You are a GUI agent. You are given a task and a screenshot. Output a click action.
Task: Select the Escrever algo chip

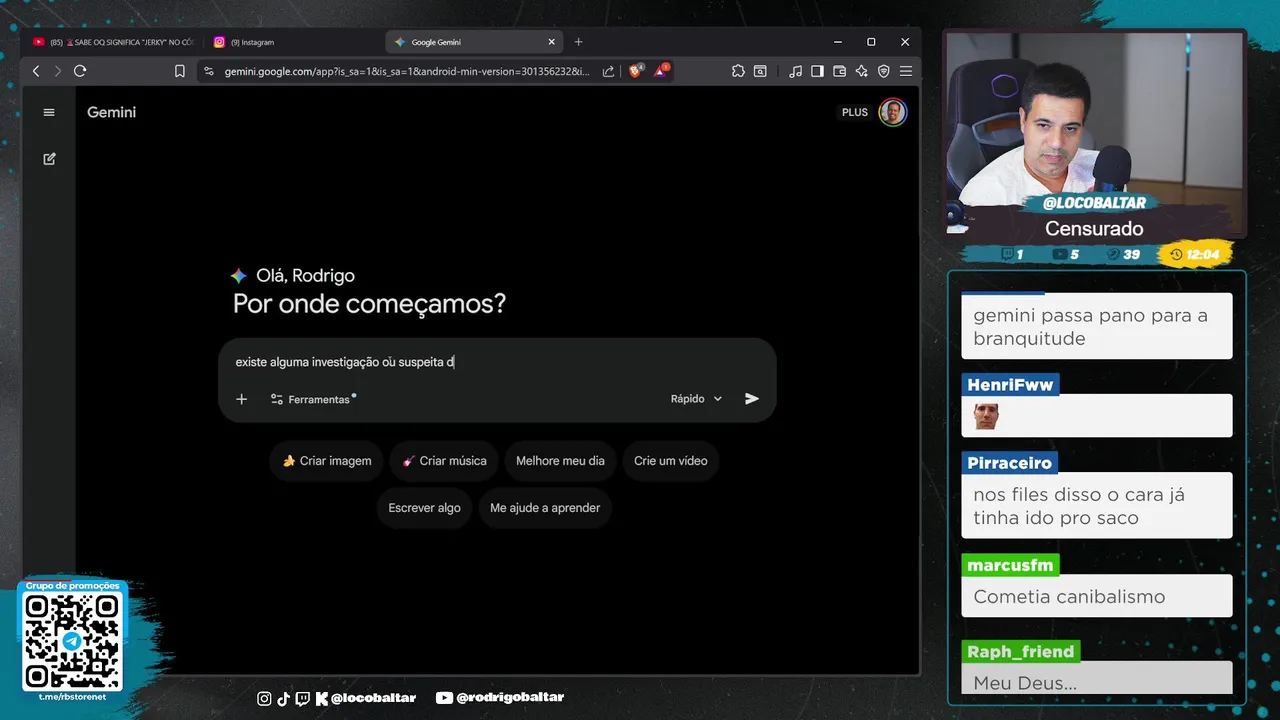click(424, 508)
